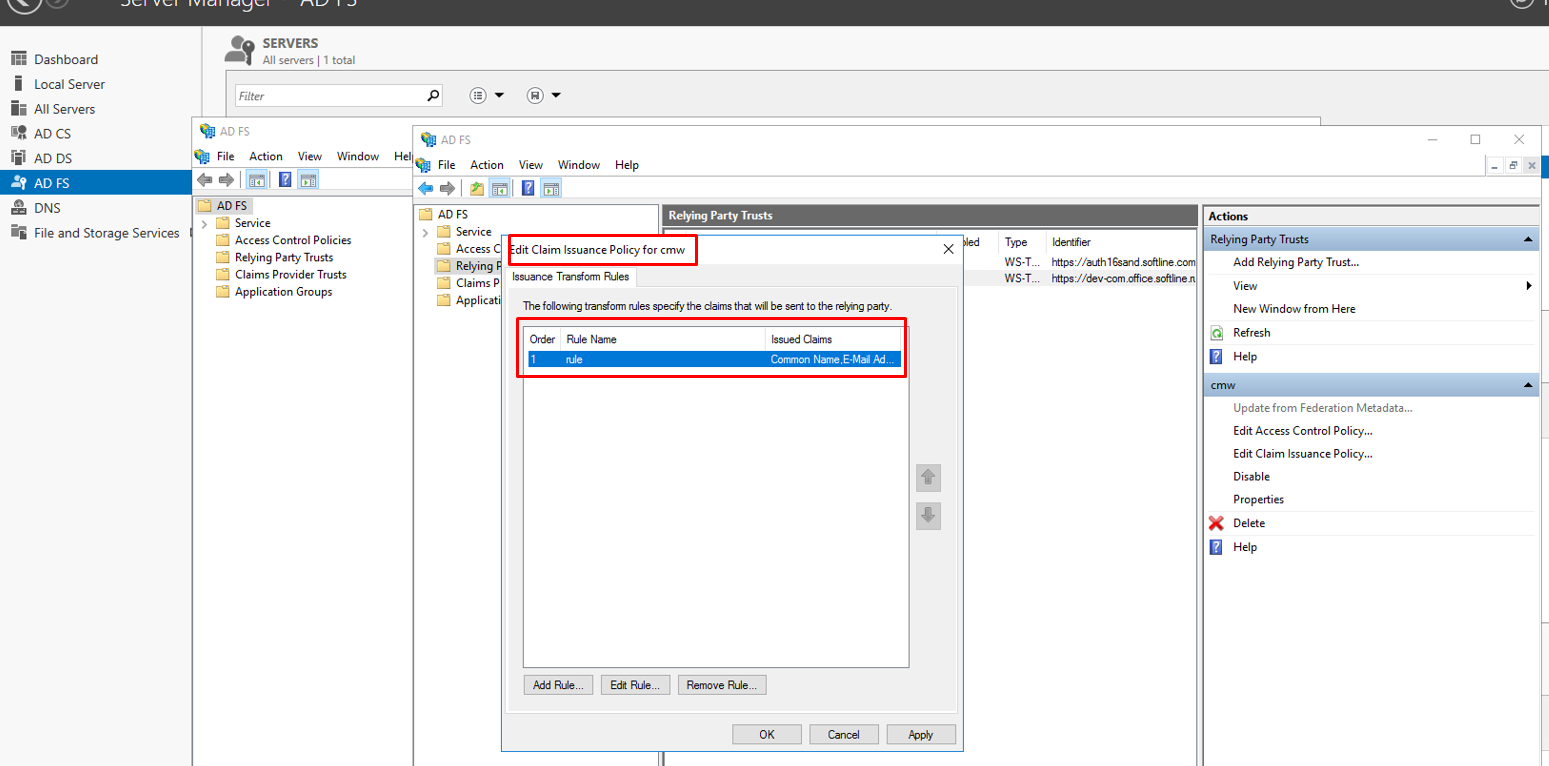
Task: Click Edit Claim Issuance Policy... action
Action: tap(1303, 454)
